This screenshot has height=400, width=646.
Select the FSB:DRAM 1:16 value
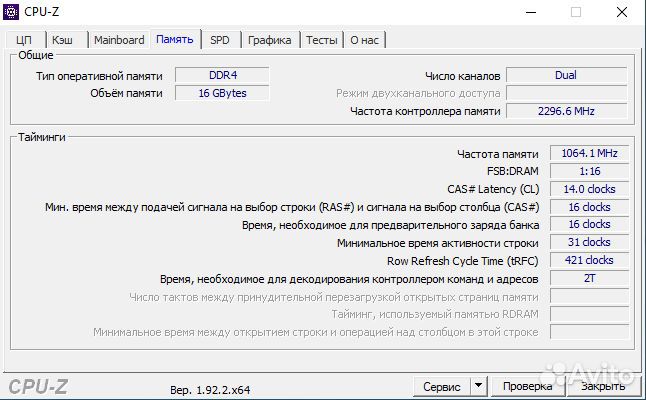point(590,171)
